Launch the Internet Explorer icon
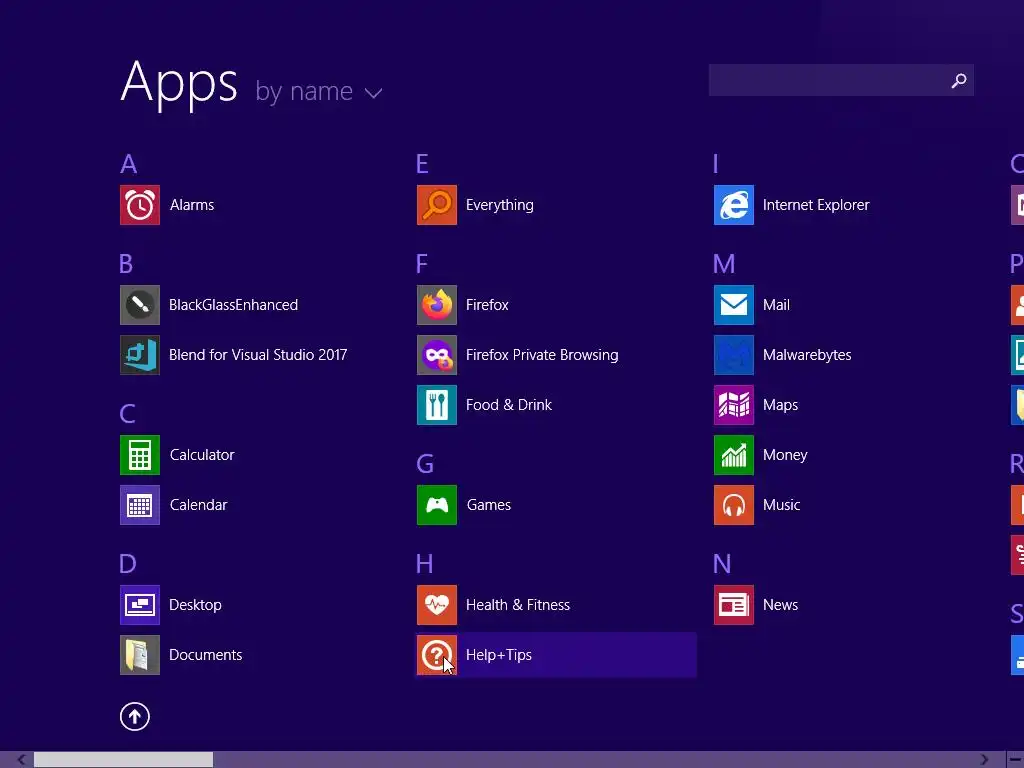 [734, 205]
